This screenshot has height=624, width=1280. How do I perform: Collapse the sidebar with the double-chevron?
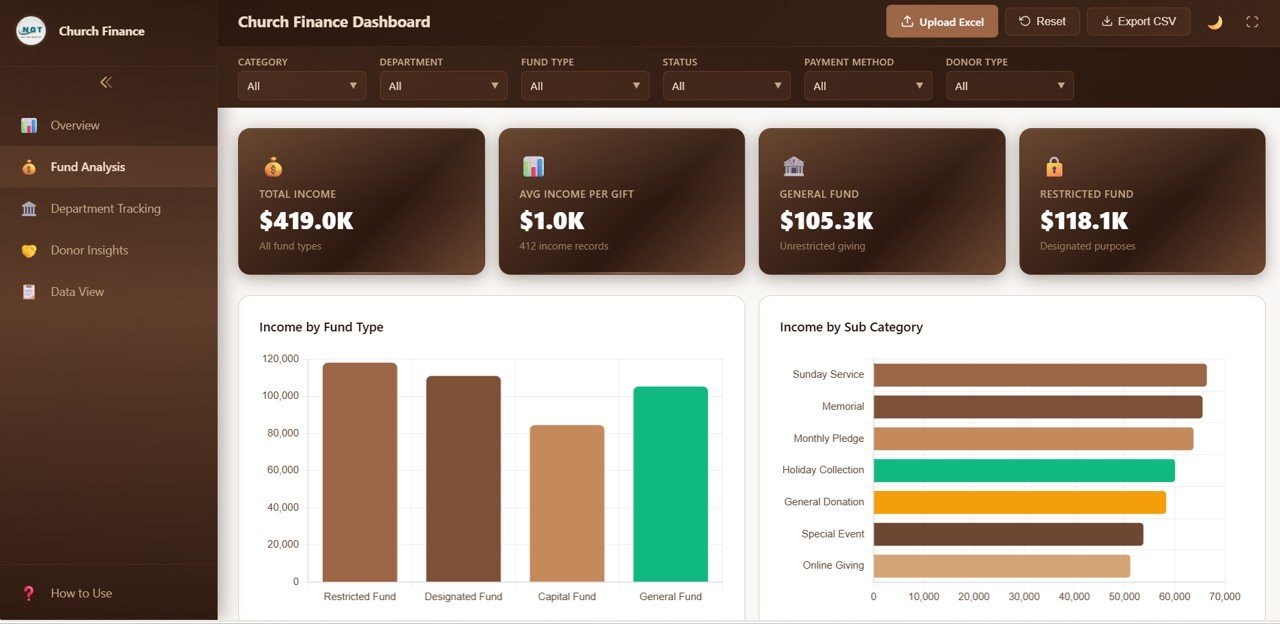coord(106,83)
